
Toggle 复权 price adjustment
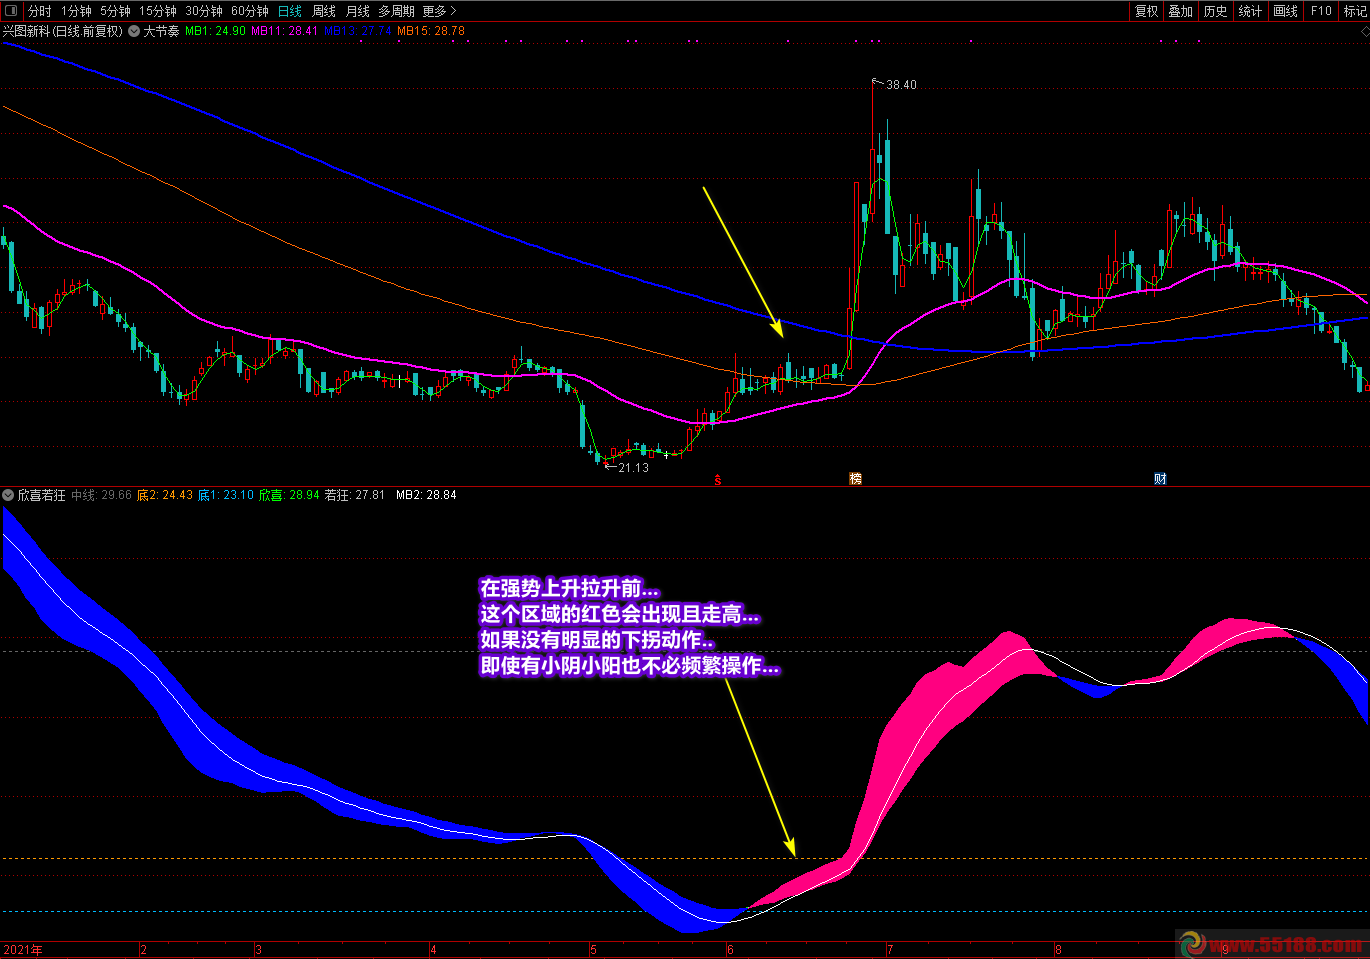click(x=1146, y=11)
